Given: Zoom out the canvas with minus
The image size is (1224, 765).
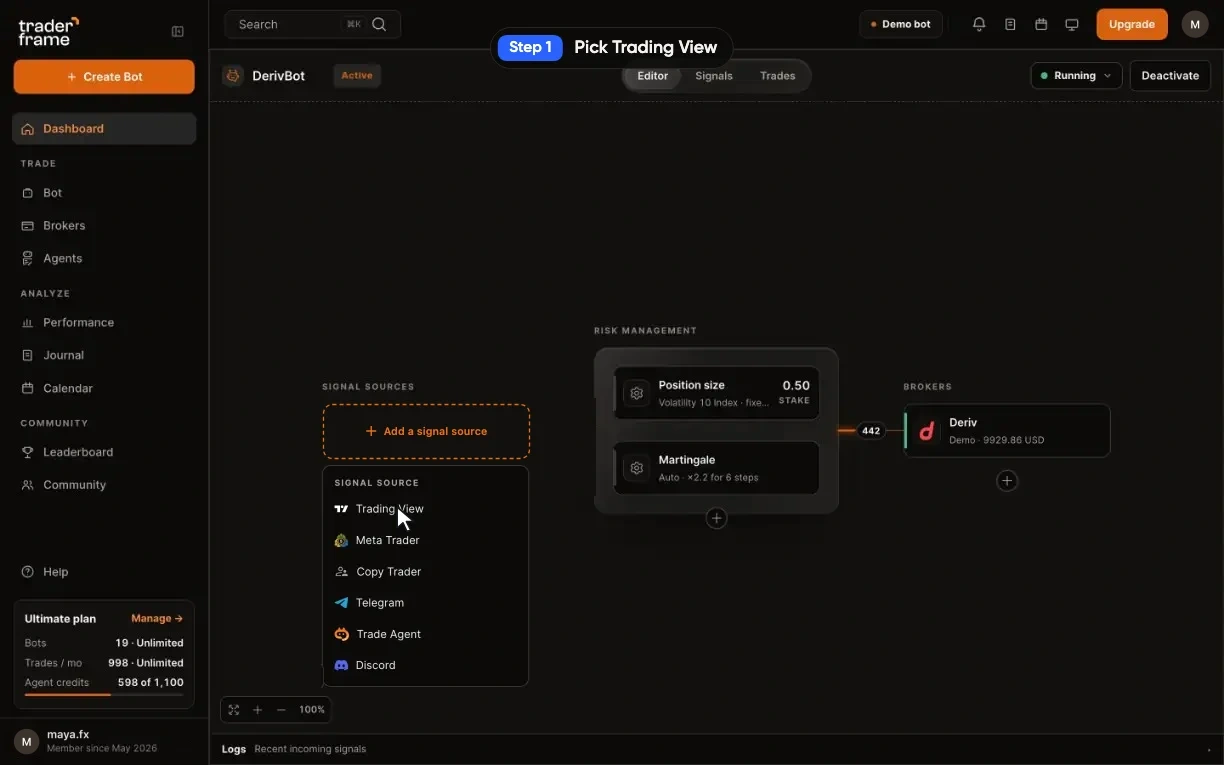Looking at the screenshot, I should [x=281, y=710].
